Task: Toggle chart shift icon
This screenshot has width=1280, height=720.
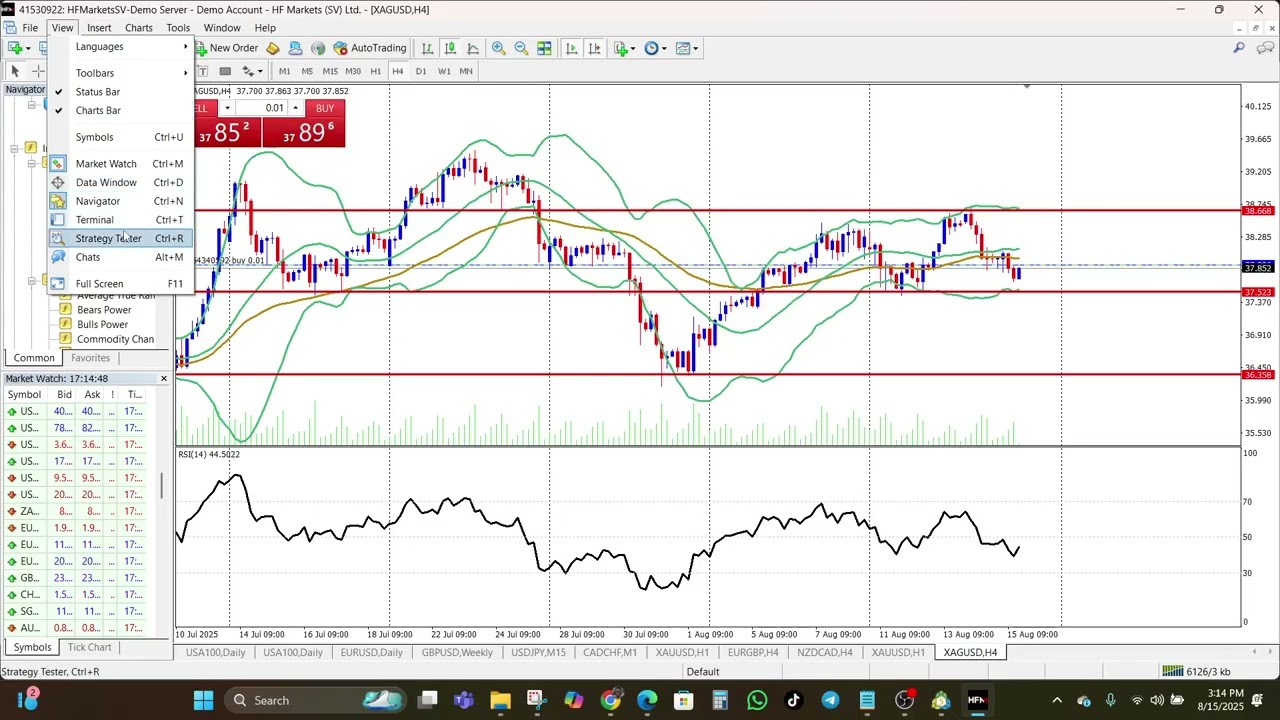Action: (594, 48)
